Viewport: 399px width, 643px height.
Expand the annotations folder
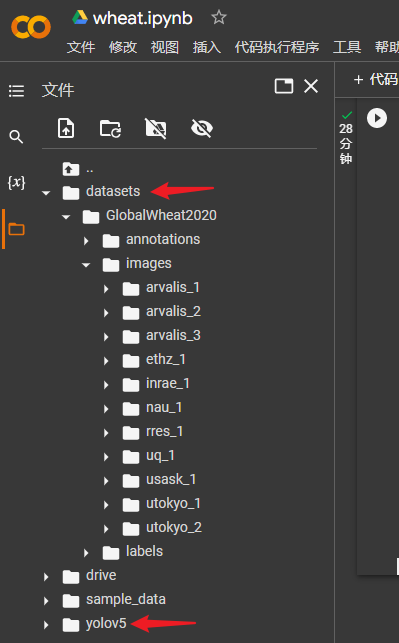click(86, 241)
